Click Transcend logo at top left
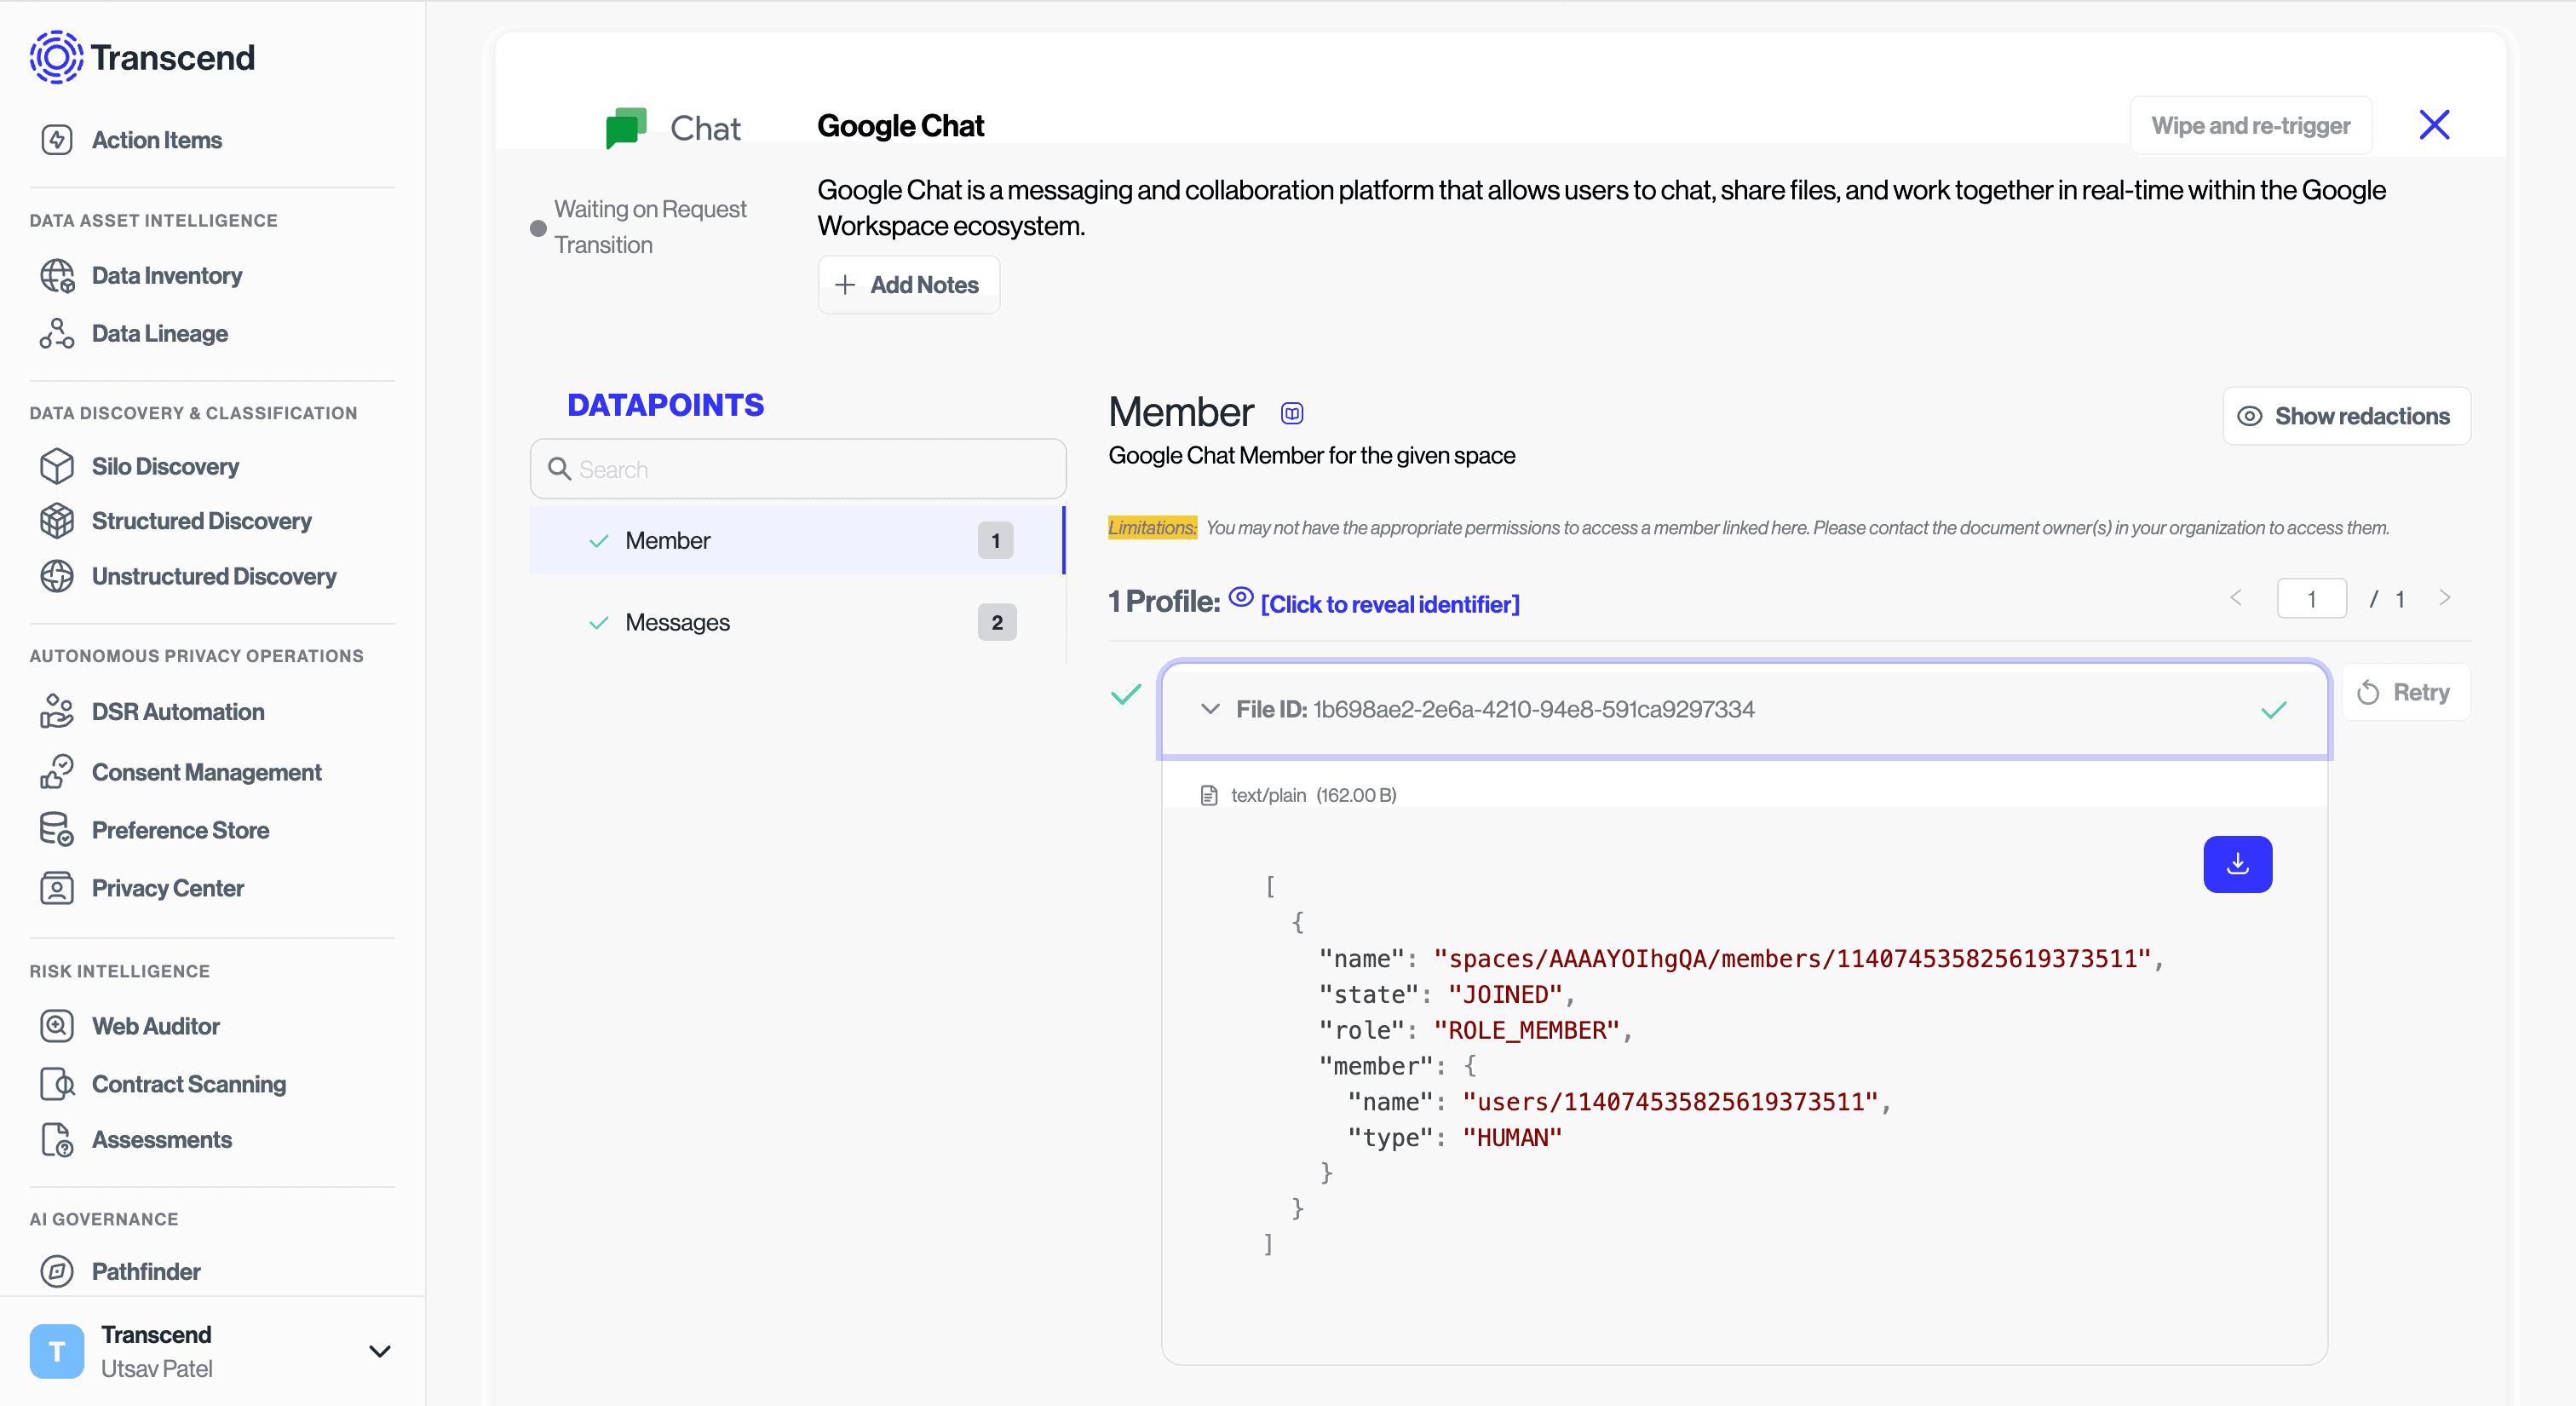 [142, 58]
